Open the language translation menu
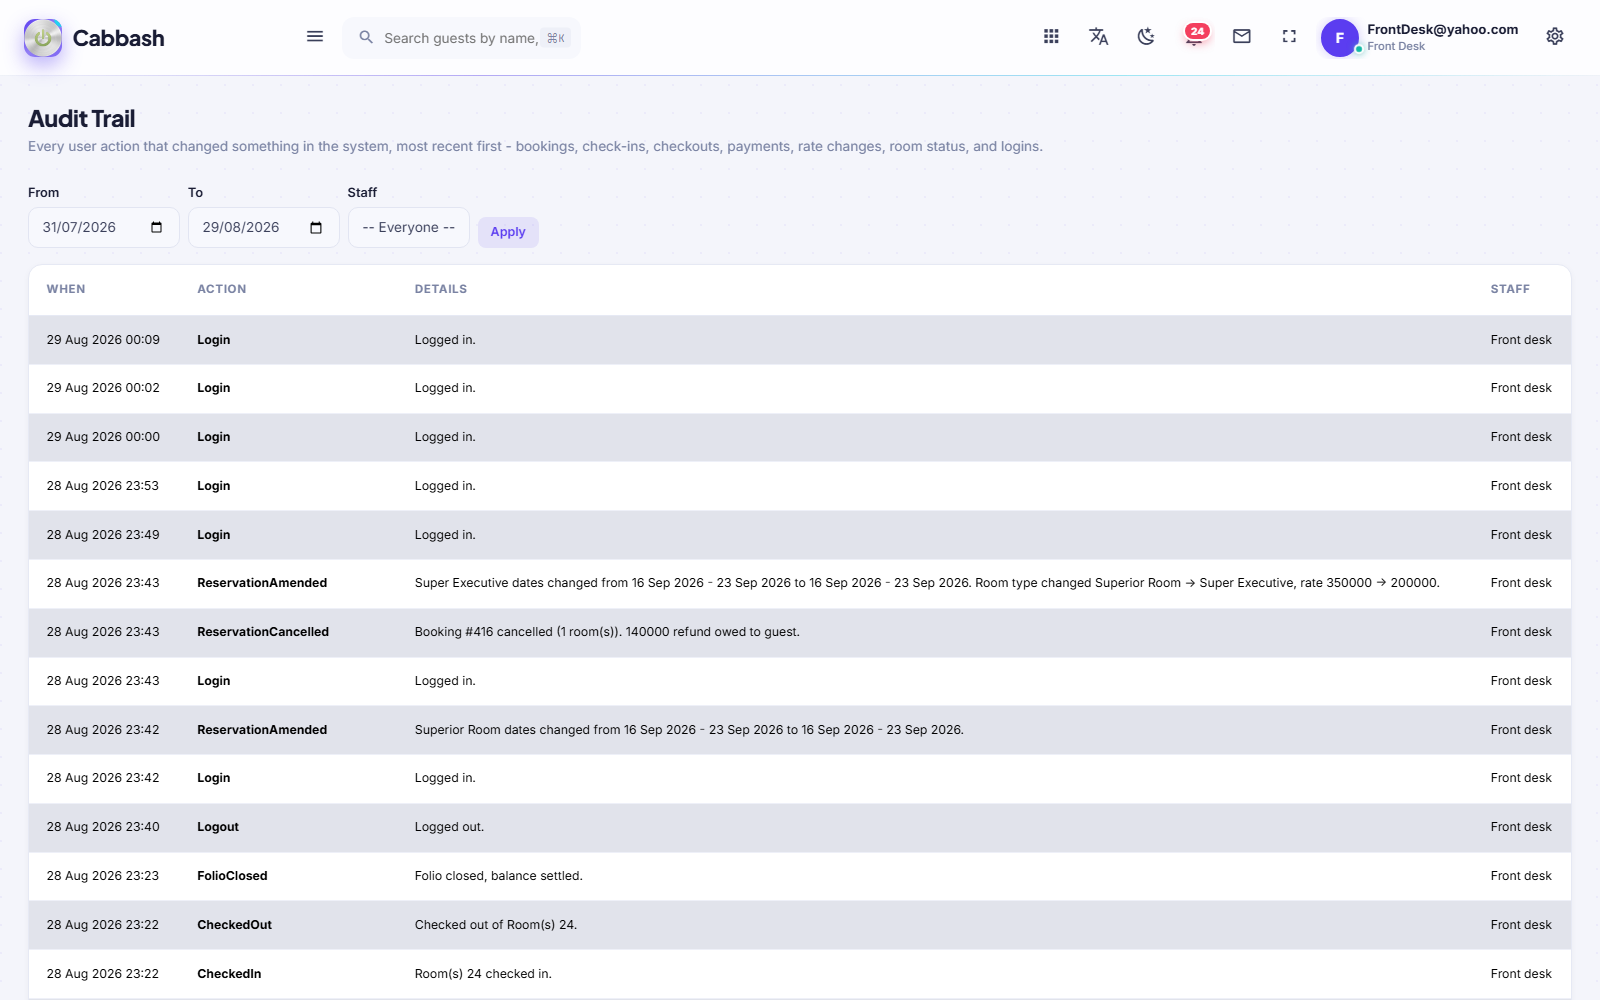The height and width of the screenshot is (1000, 1600). click(1098, 37)
